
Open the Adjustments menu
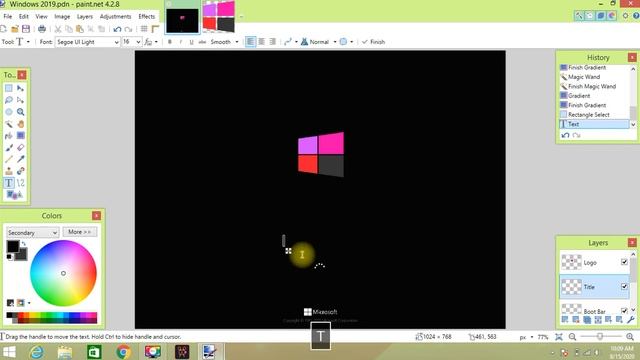tap(116, 16)
